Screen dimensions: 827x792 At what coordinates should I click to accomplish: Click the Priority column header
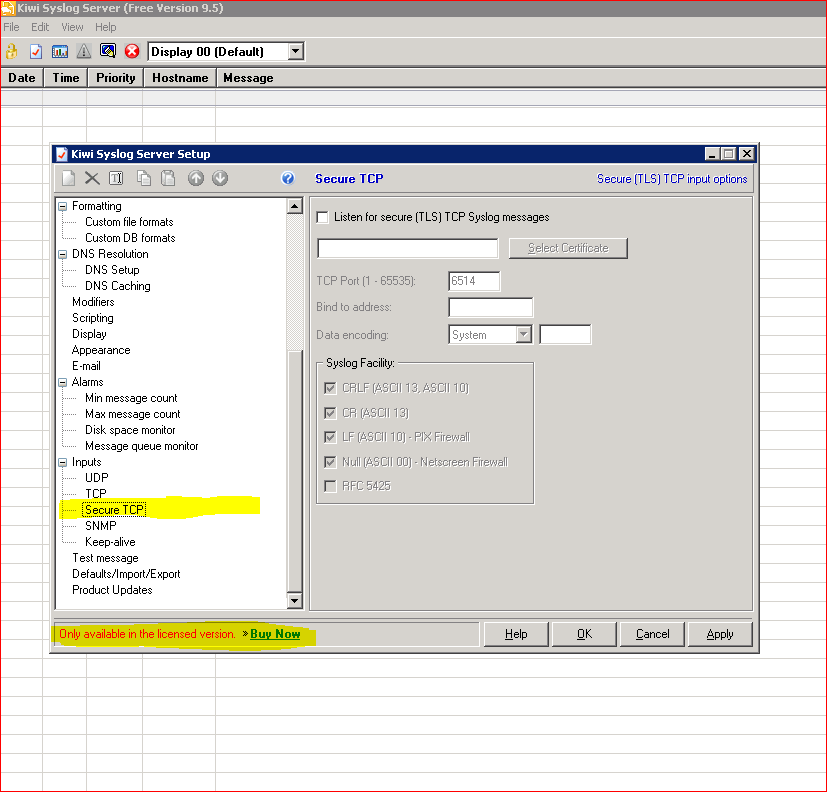116,78
